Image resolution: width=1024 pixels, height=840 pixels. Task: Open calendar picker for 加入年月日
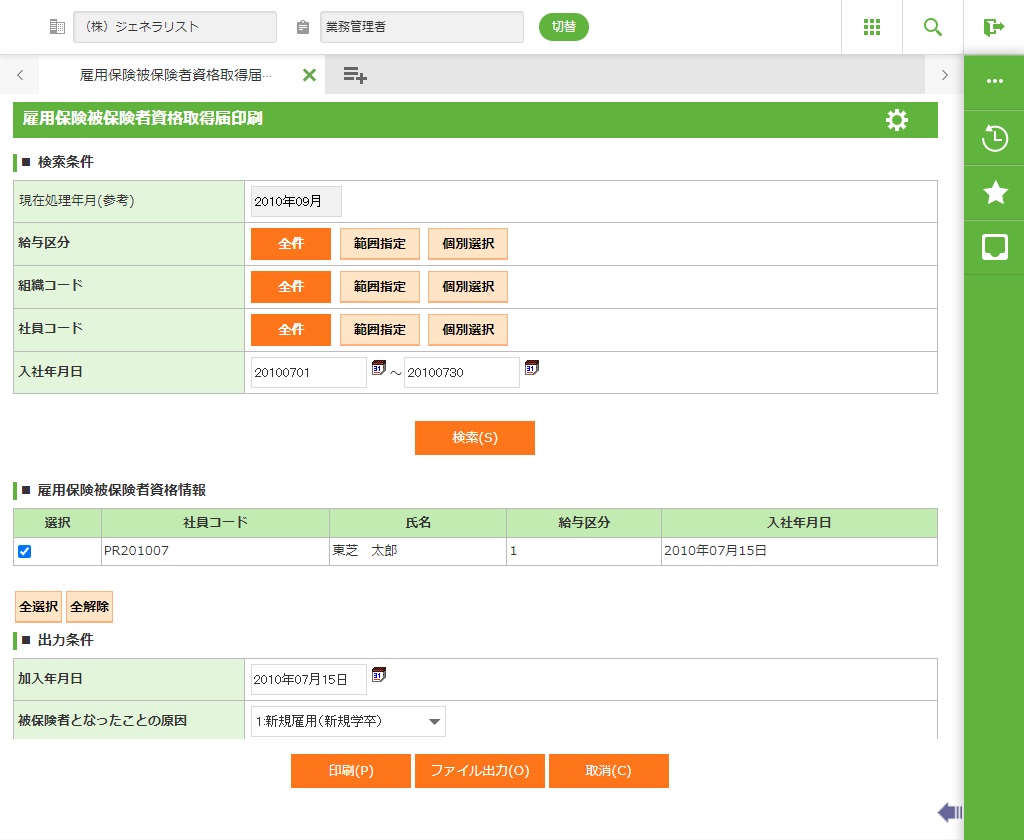(x=379, y=675)
